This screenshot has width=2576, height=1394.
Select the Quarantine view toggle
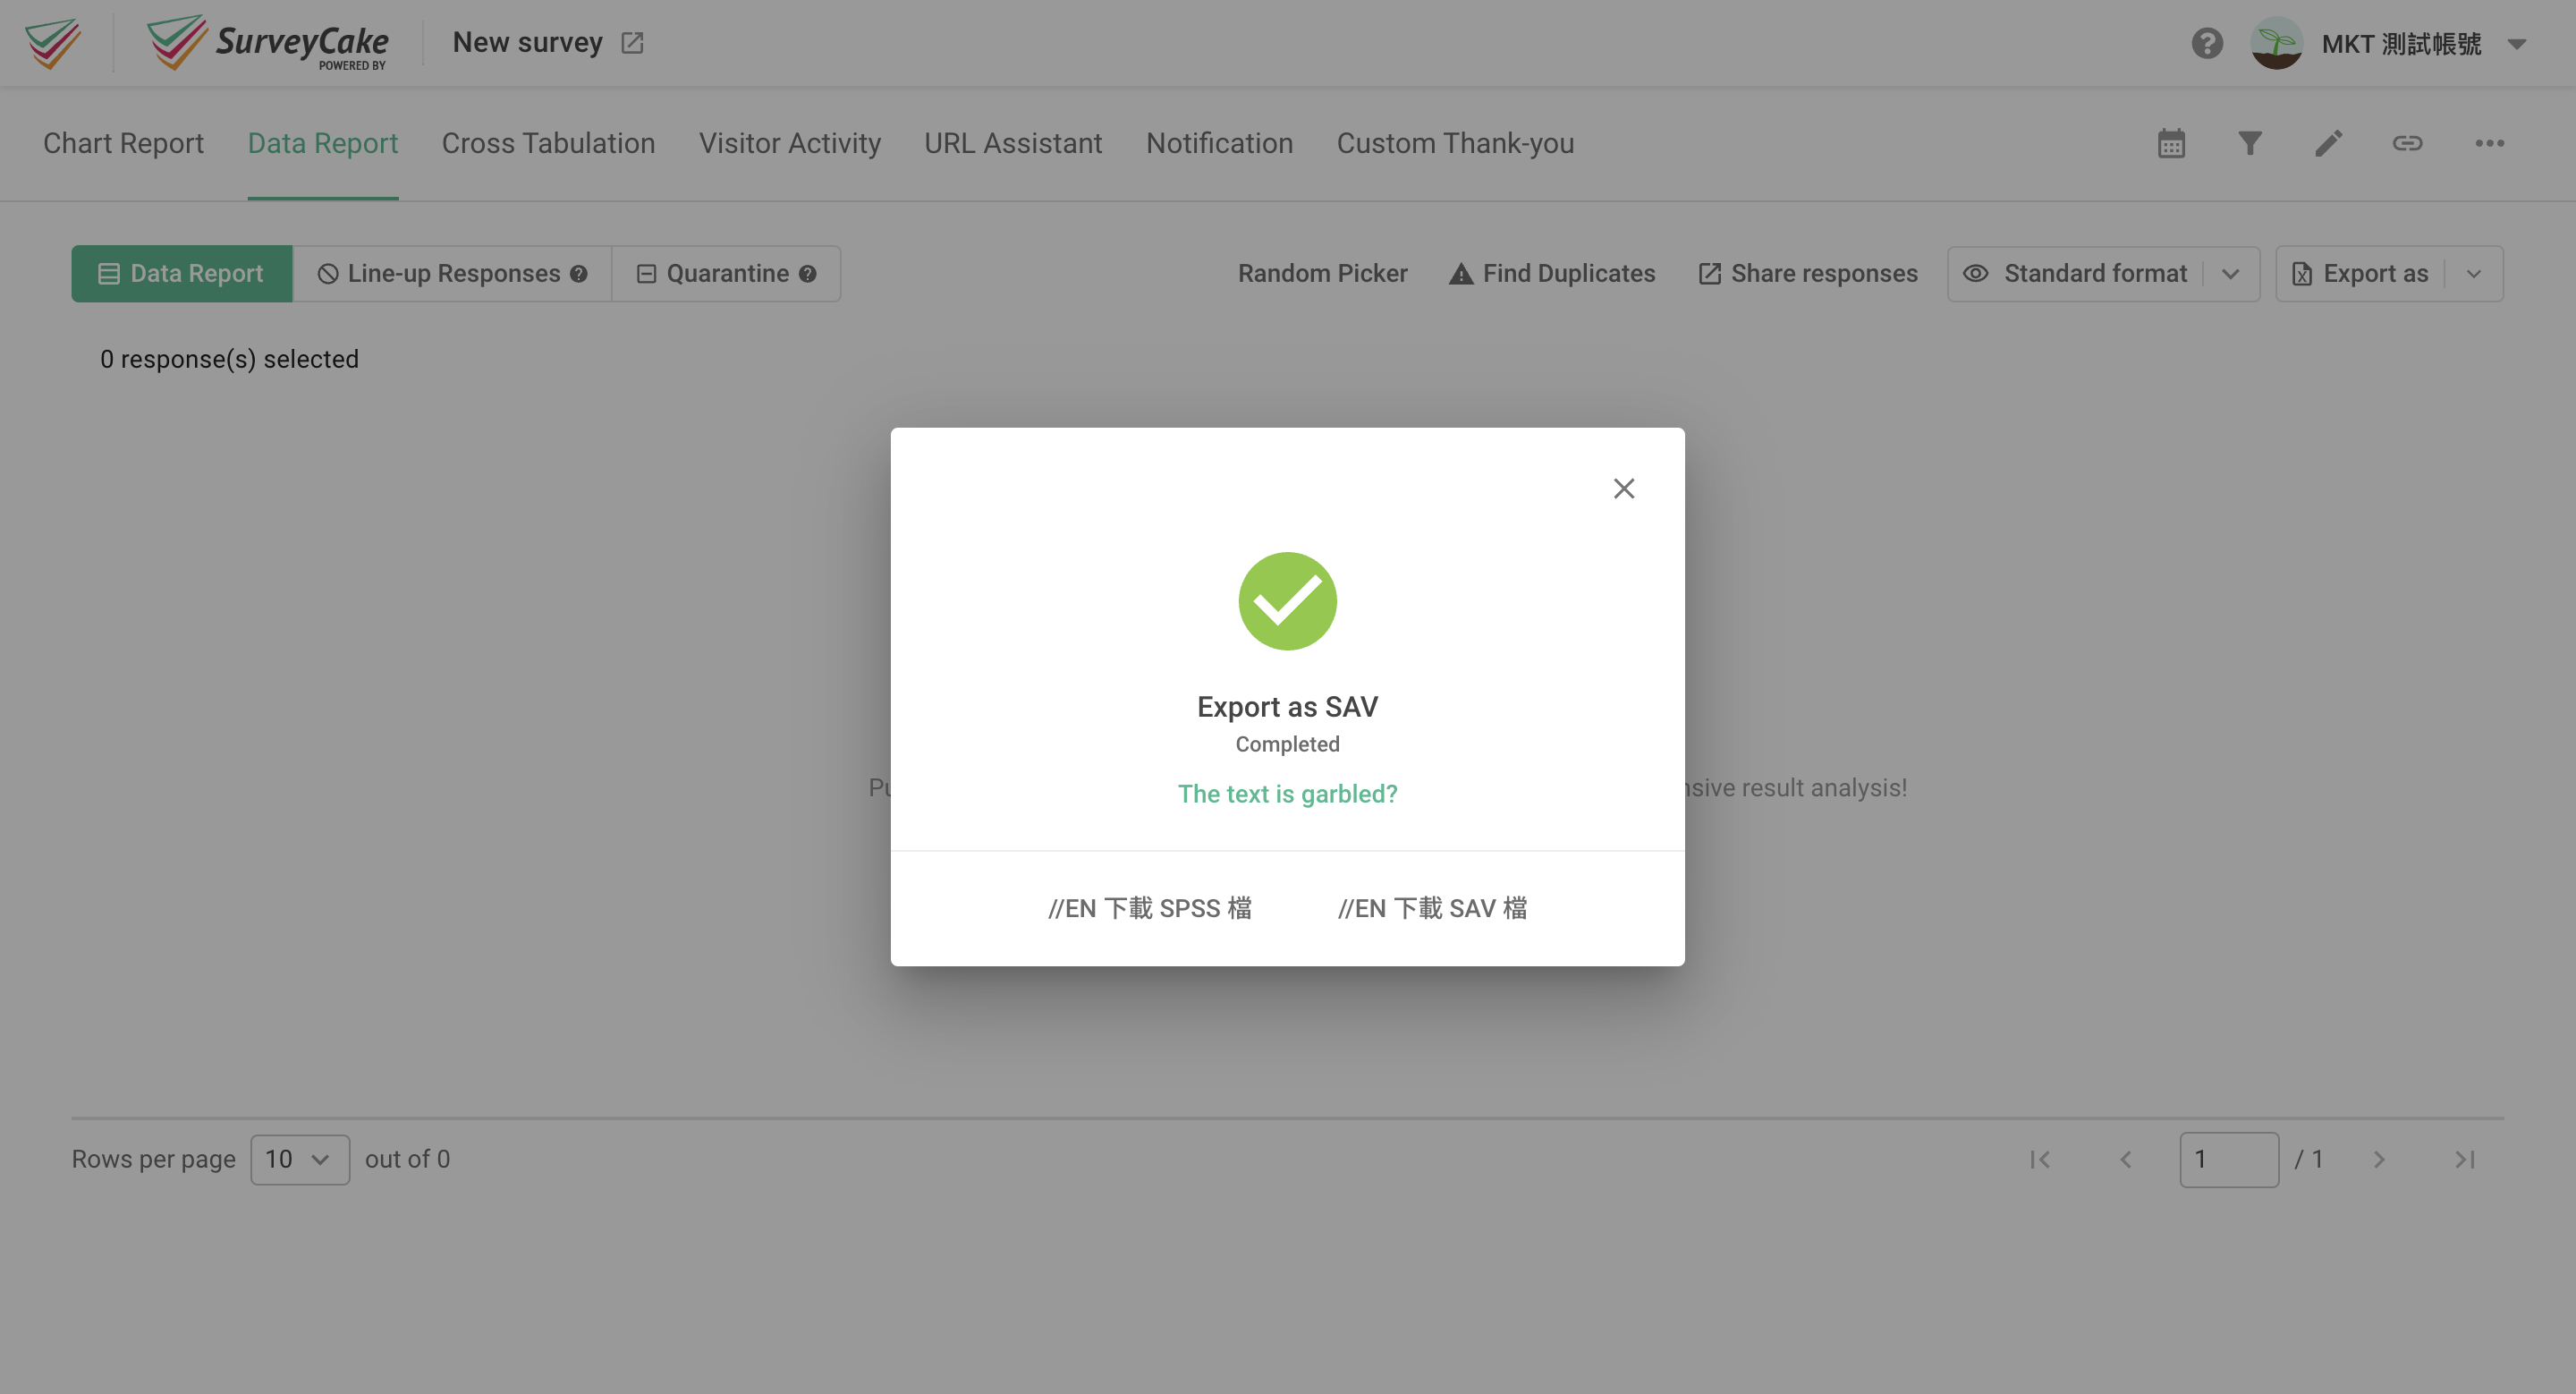726,274
